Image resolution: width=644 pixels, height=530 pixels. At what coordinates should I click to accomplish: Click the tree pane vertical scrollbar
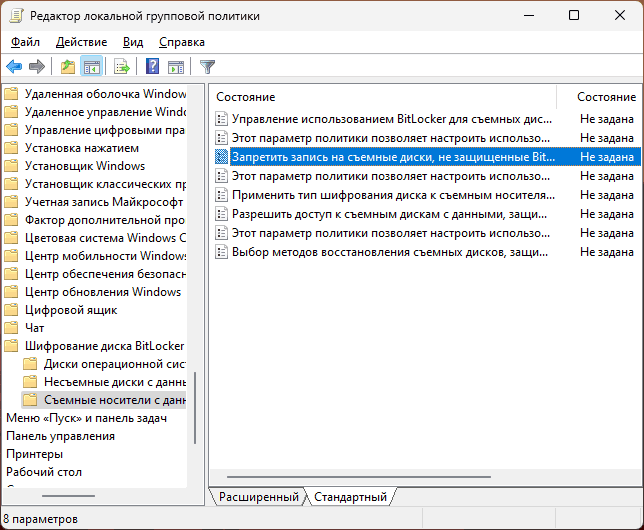point(195,408)
